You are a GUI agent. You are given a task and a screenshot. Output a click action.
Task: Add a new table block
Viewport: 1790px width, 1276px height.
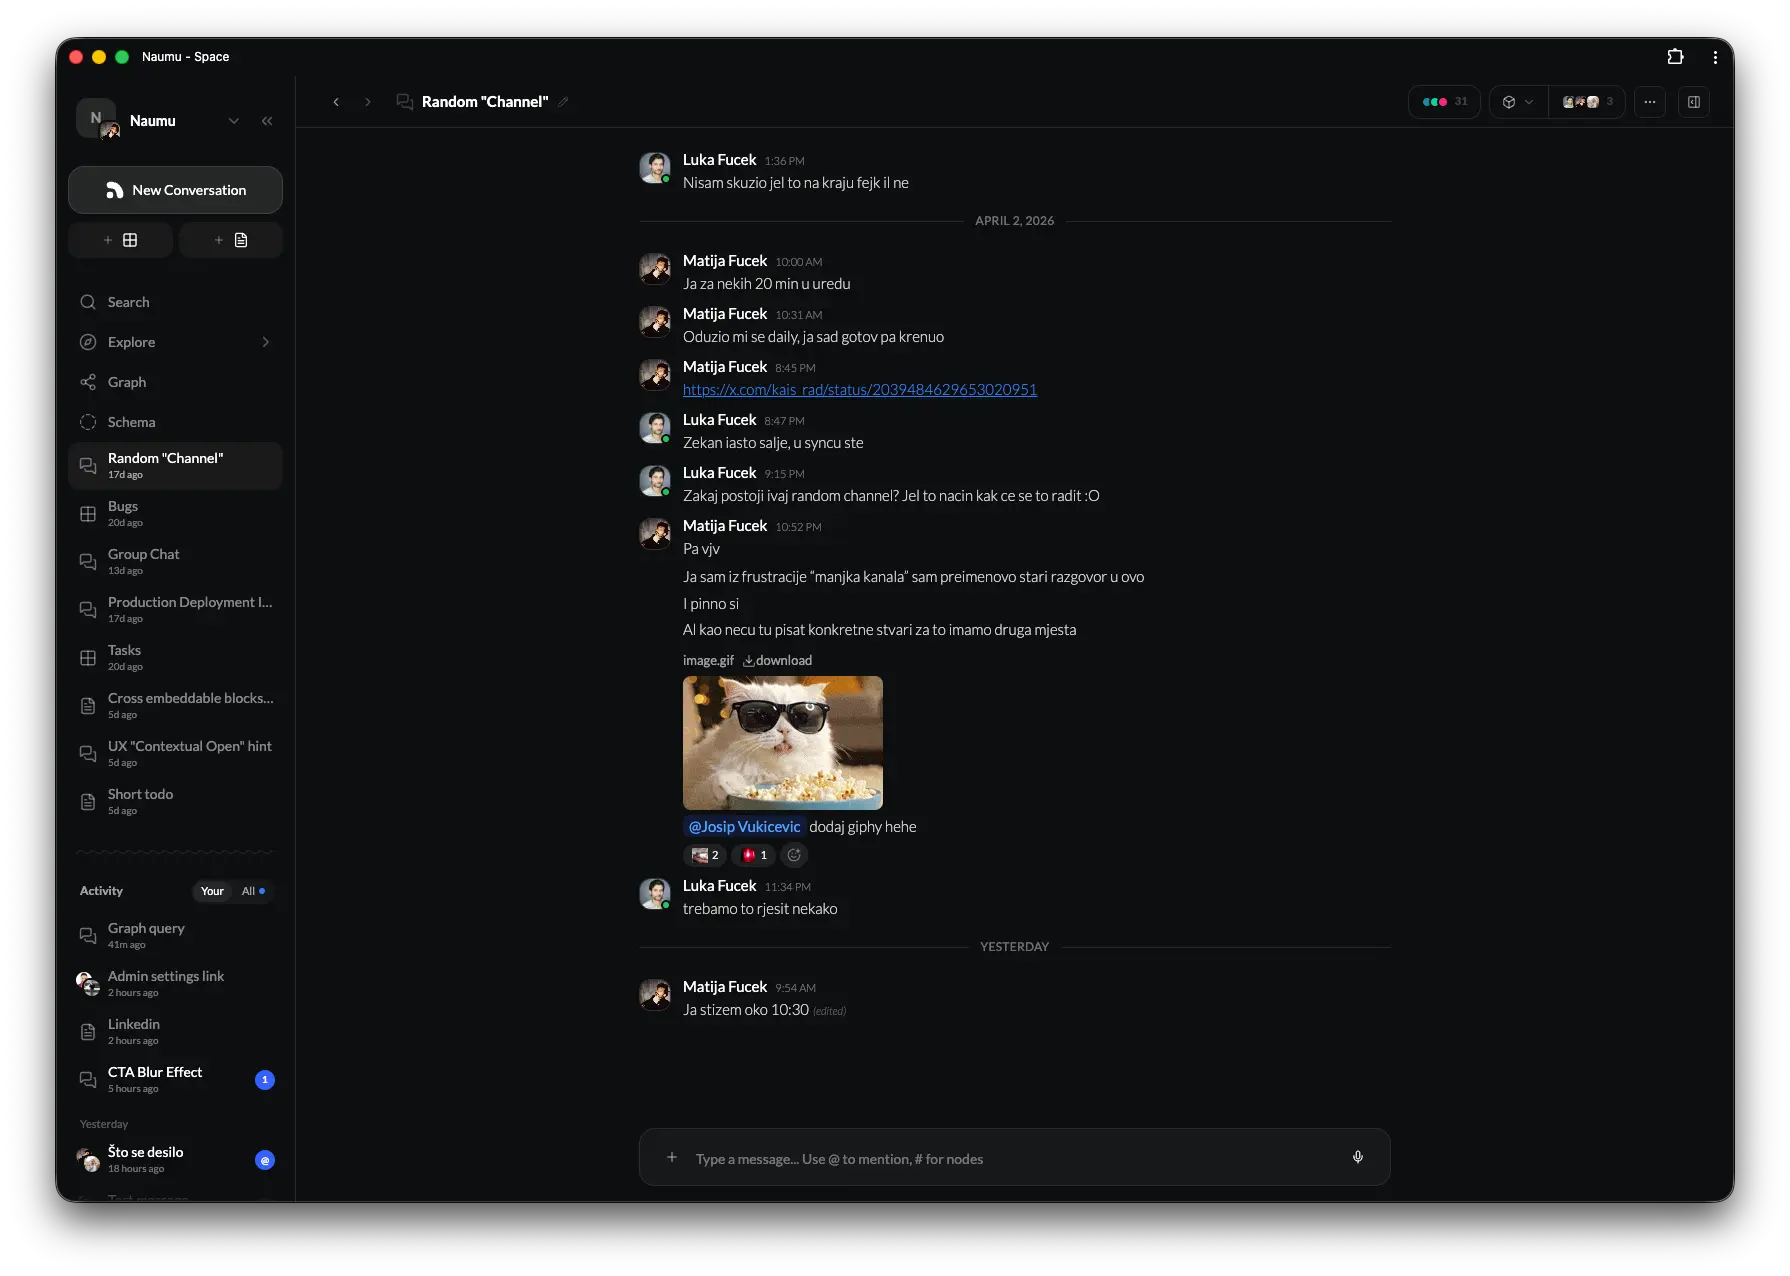[x=121, y=240]
